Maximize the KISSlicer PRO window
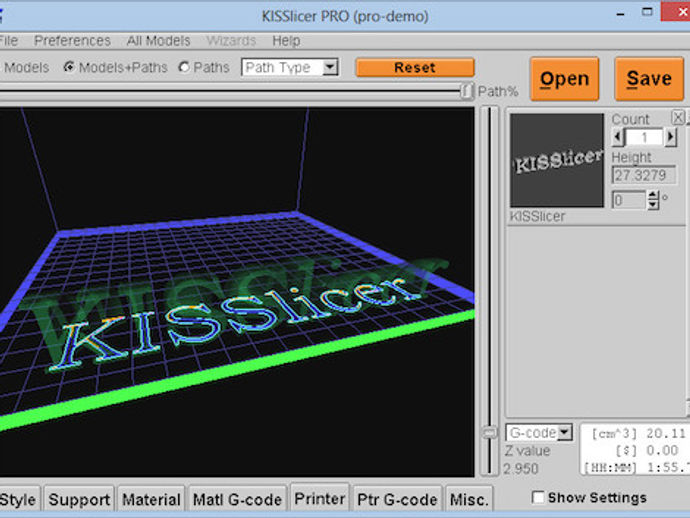The width and height of the screenshot is (690, 518). tap(647, 12)
